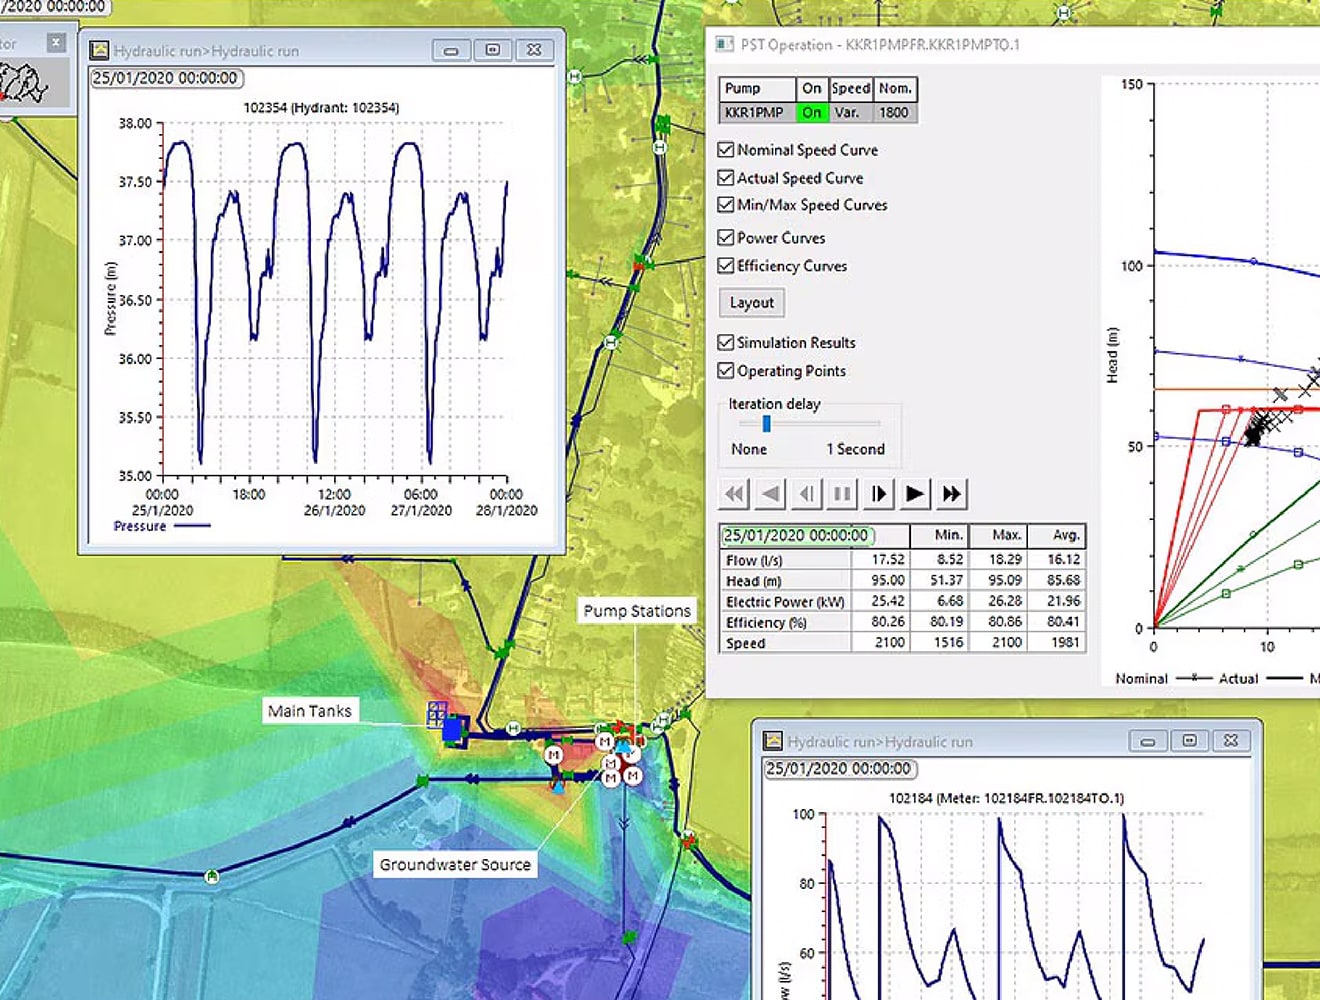Viewport: 1320px width, 1000px height.
Task: Click the Min. column header
Action: click(939, 536)
